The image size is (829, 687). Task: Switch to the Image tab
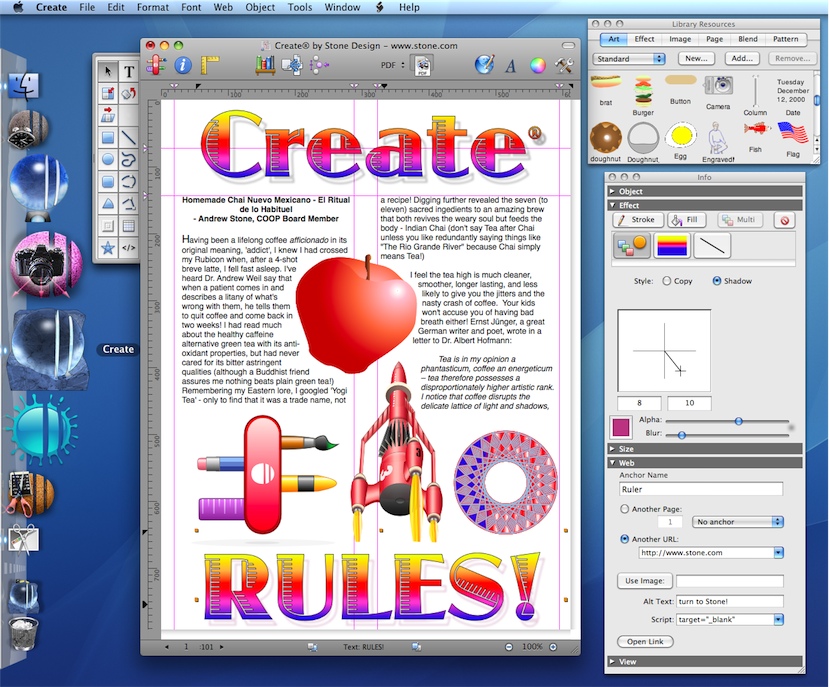pos(680,39)
